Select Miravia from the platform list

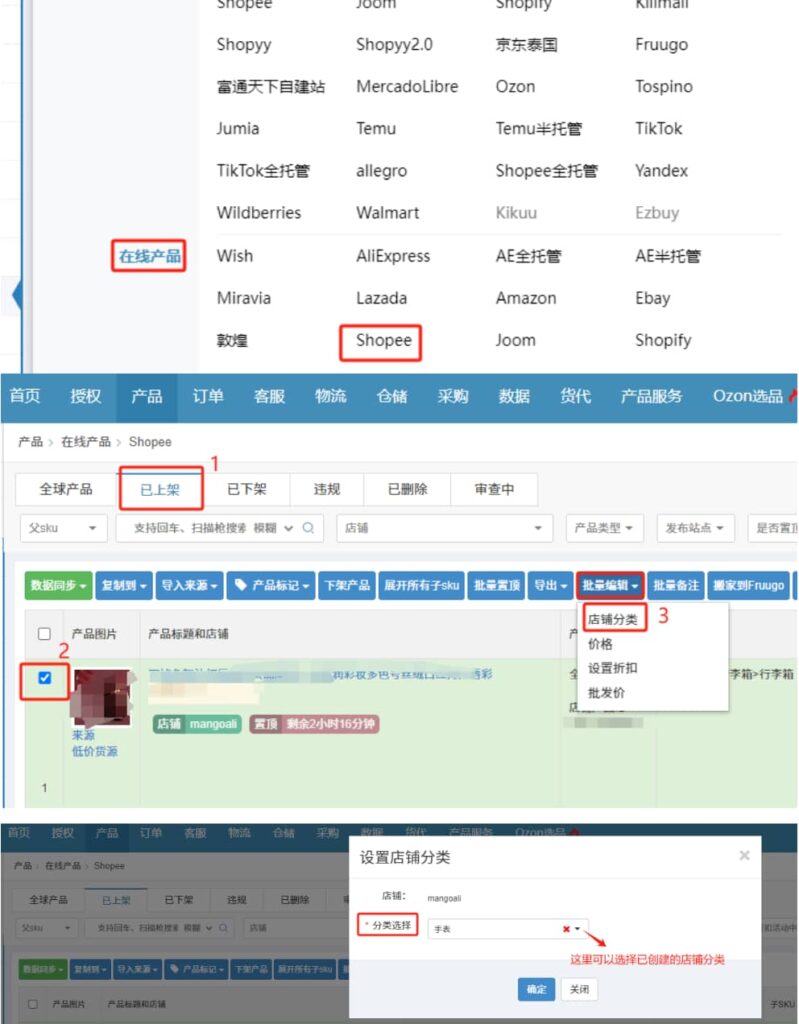pyautogui.click(x=244, y=298)
